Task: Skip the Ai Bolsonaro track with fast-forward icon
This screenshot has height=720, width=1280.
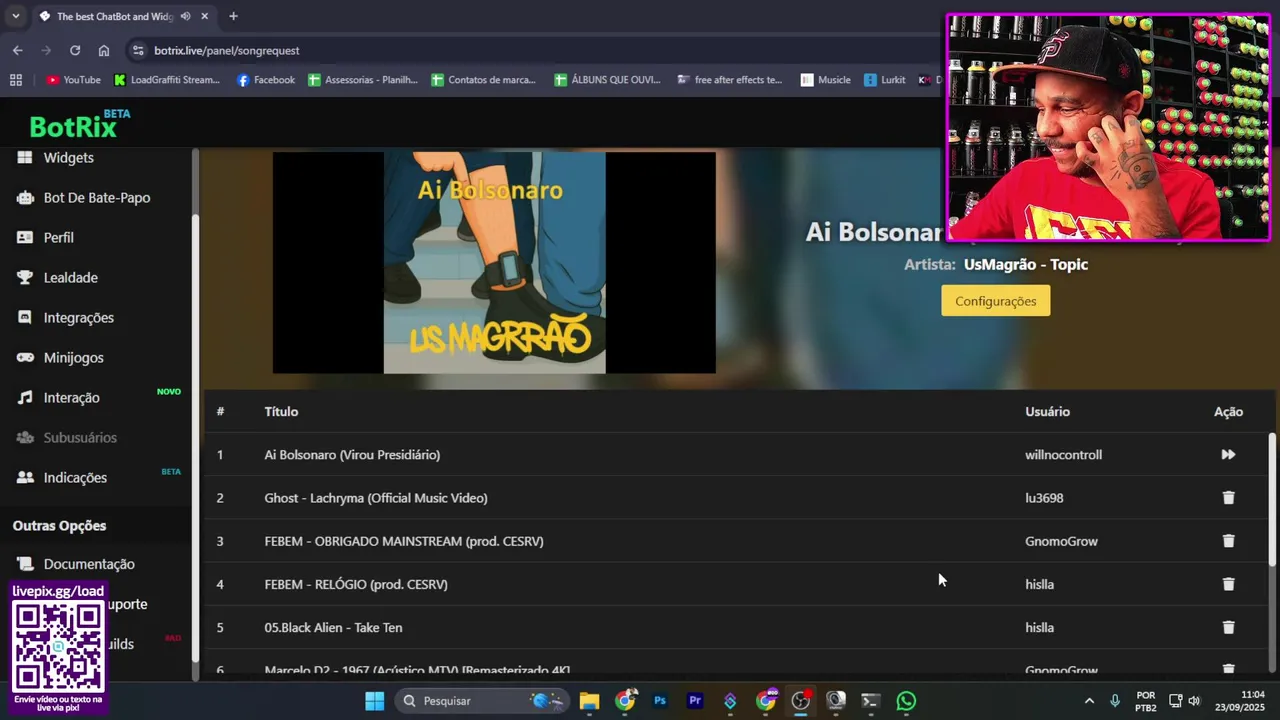Action: point(1228,454)
